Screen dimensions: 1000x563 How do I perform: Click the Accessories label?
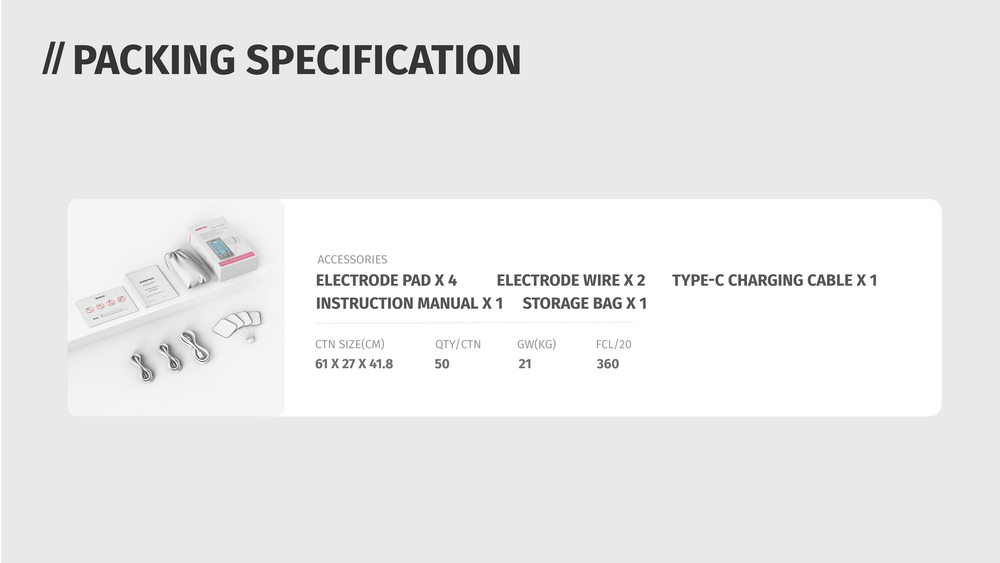352,260
